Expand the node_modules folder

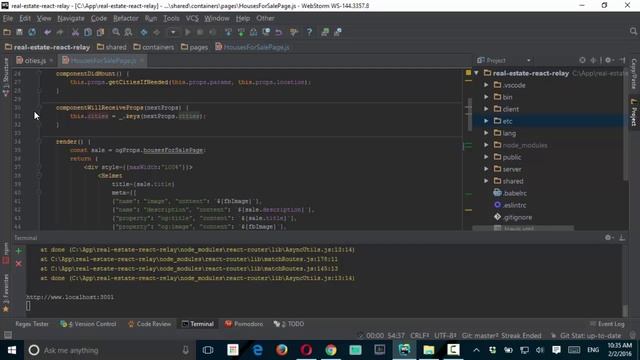486,145
